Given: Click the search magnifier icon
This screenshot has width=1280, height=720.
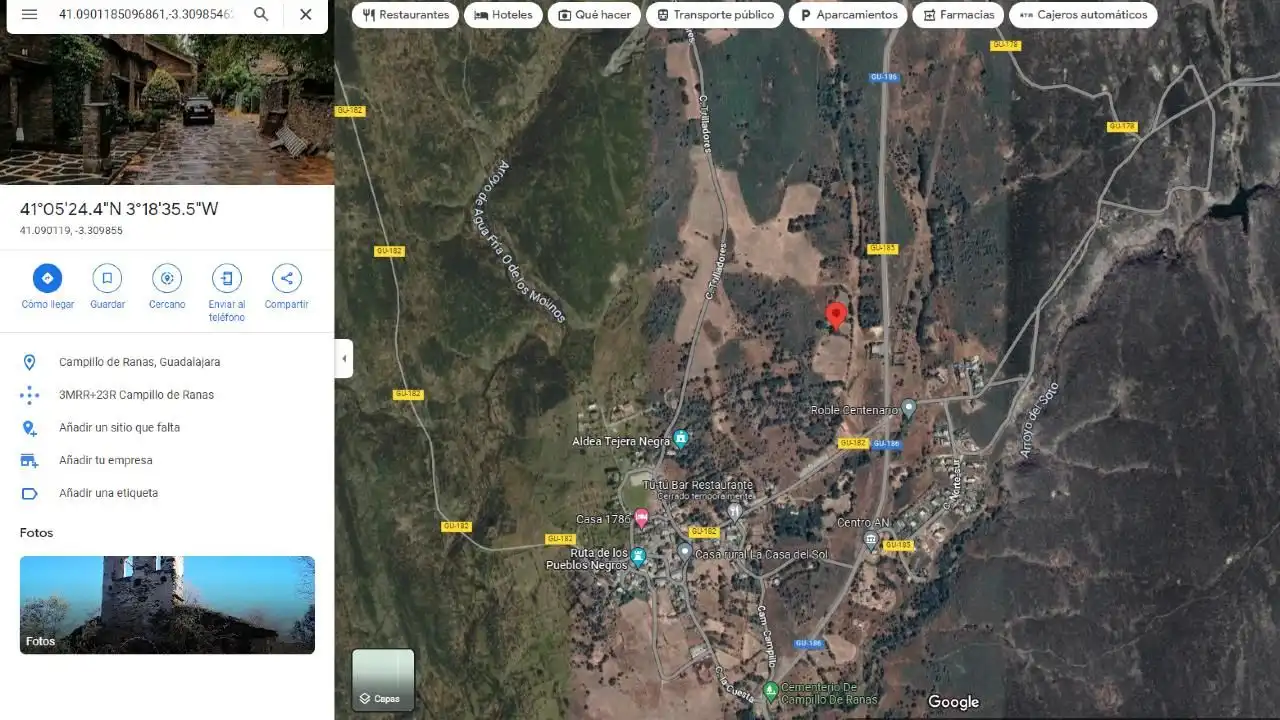Looking at the screenshot, I should pos(261,14).
